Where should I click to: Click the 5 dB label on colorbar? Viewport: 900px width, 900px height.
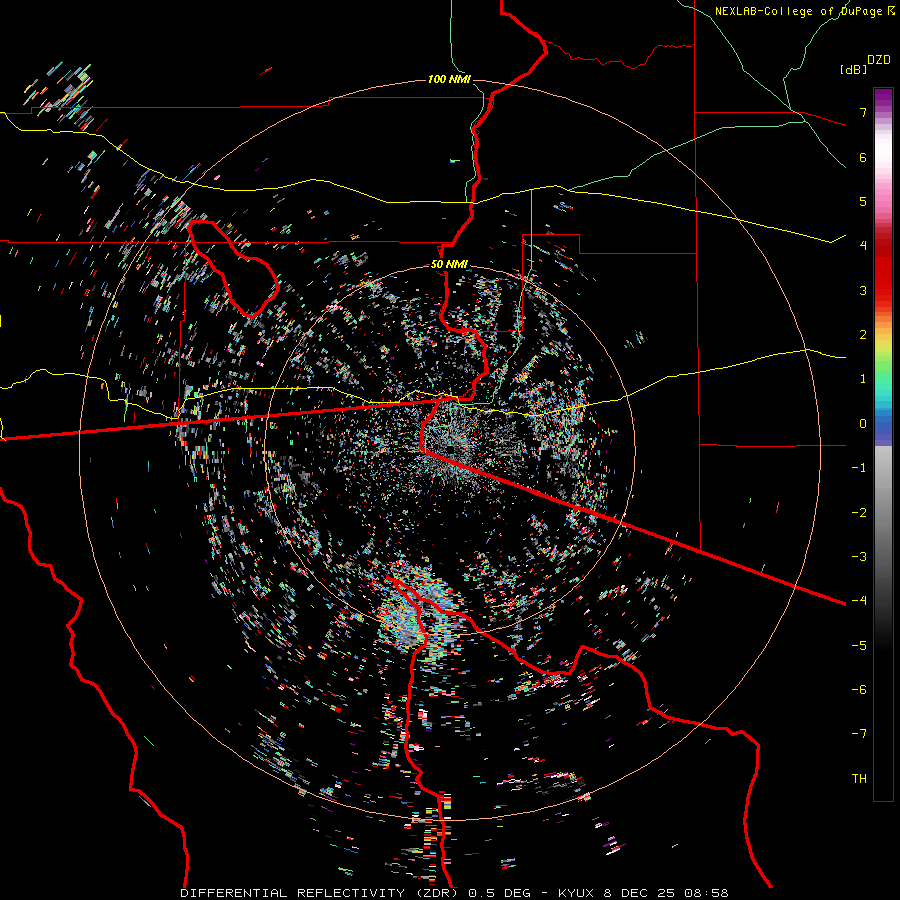click(863, 201)
